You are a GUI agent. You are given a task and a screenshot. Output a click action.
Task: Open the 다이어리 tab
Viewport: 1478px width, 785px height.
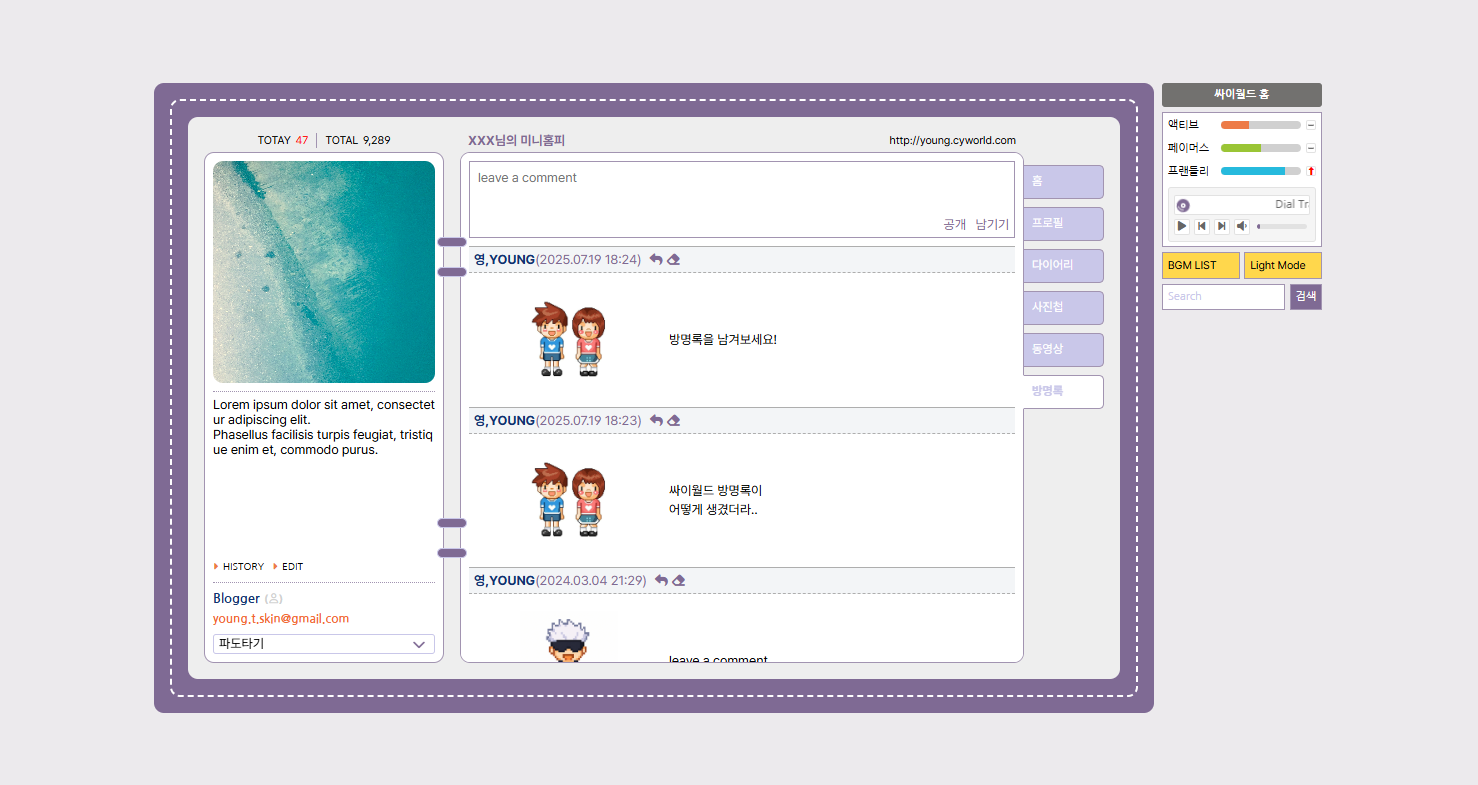(x=1063, y=266)
